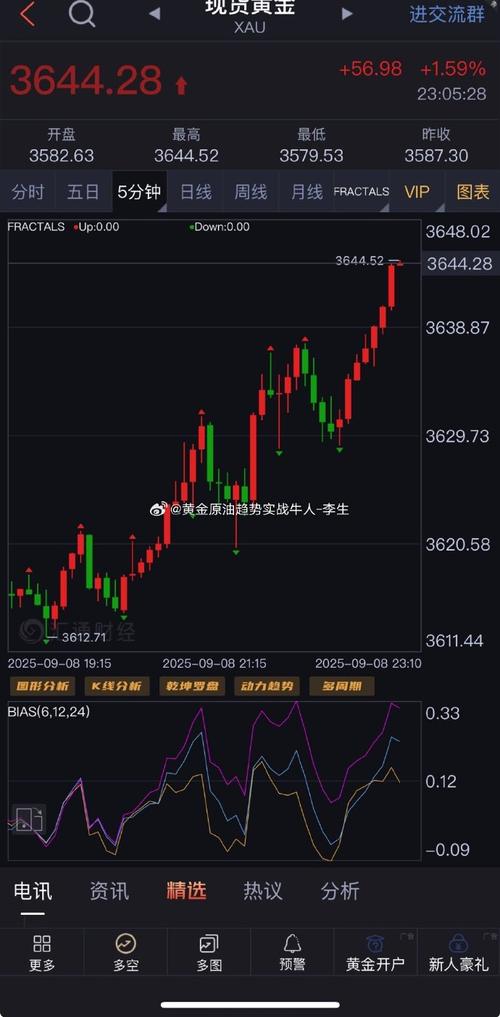Screen dimensions: 500x1017
Task: Open the FRACTALS indicator dropdown
Action: pos(362,191)
